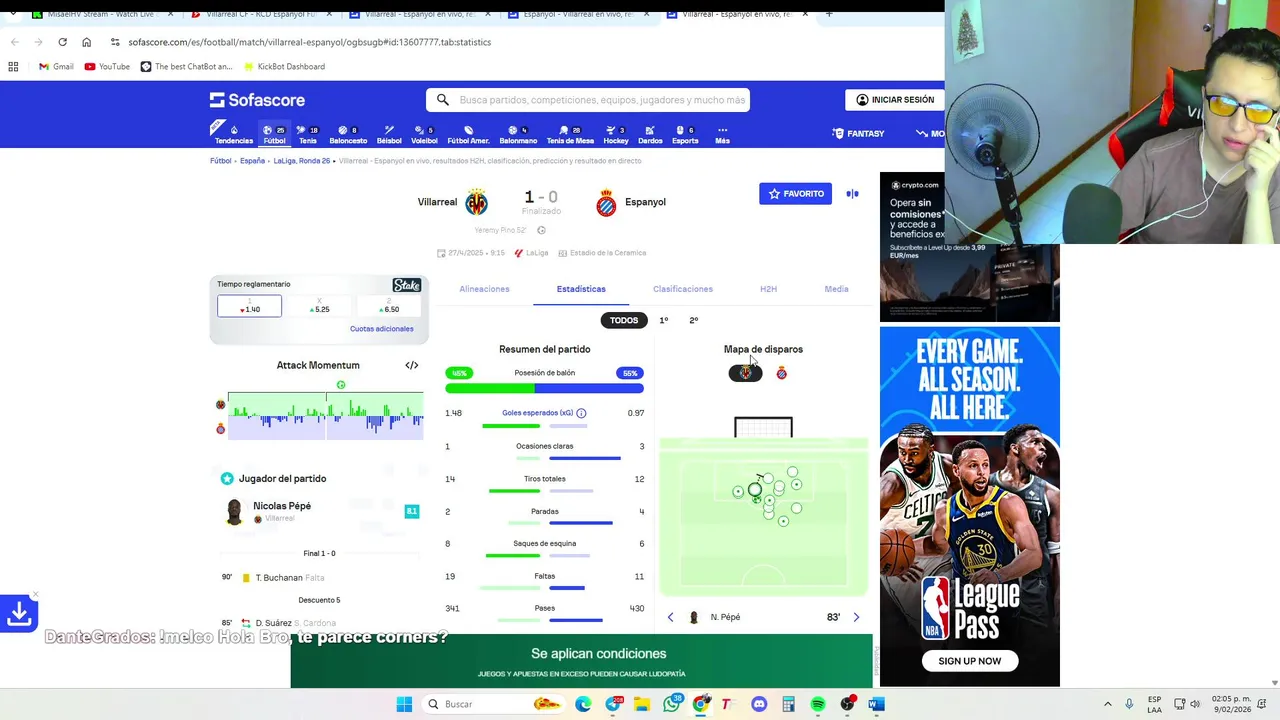Select the Baloncesto sport icon
The image size is (1280, 720).
click(x=348, y=134)
